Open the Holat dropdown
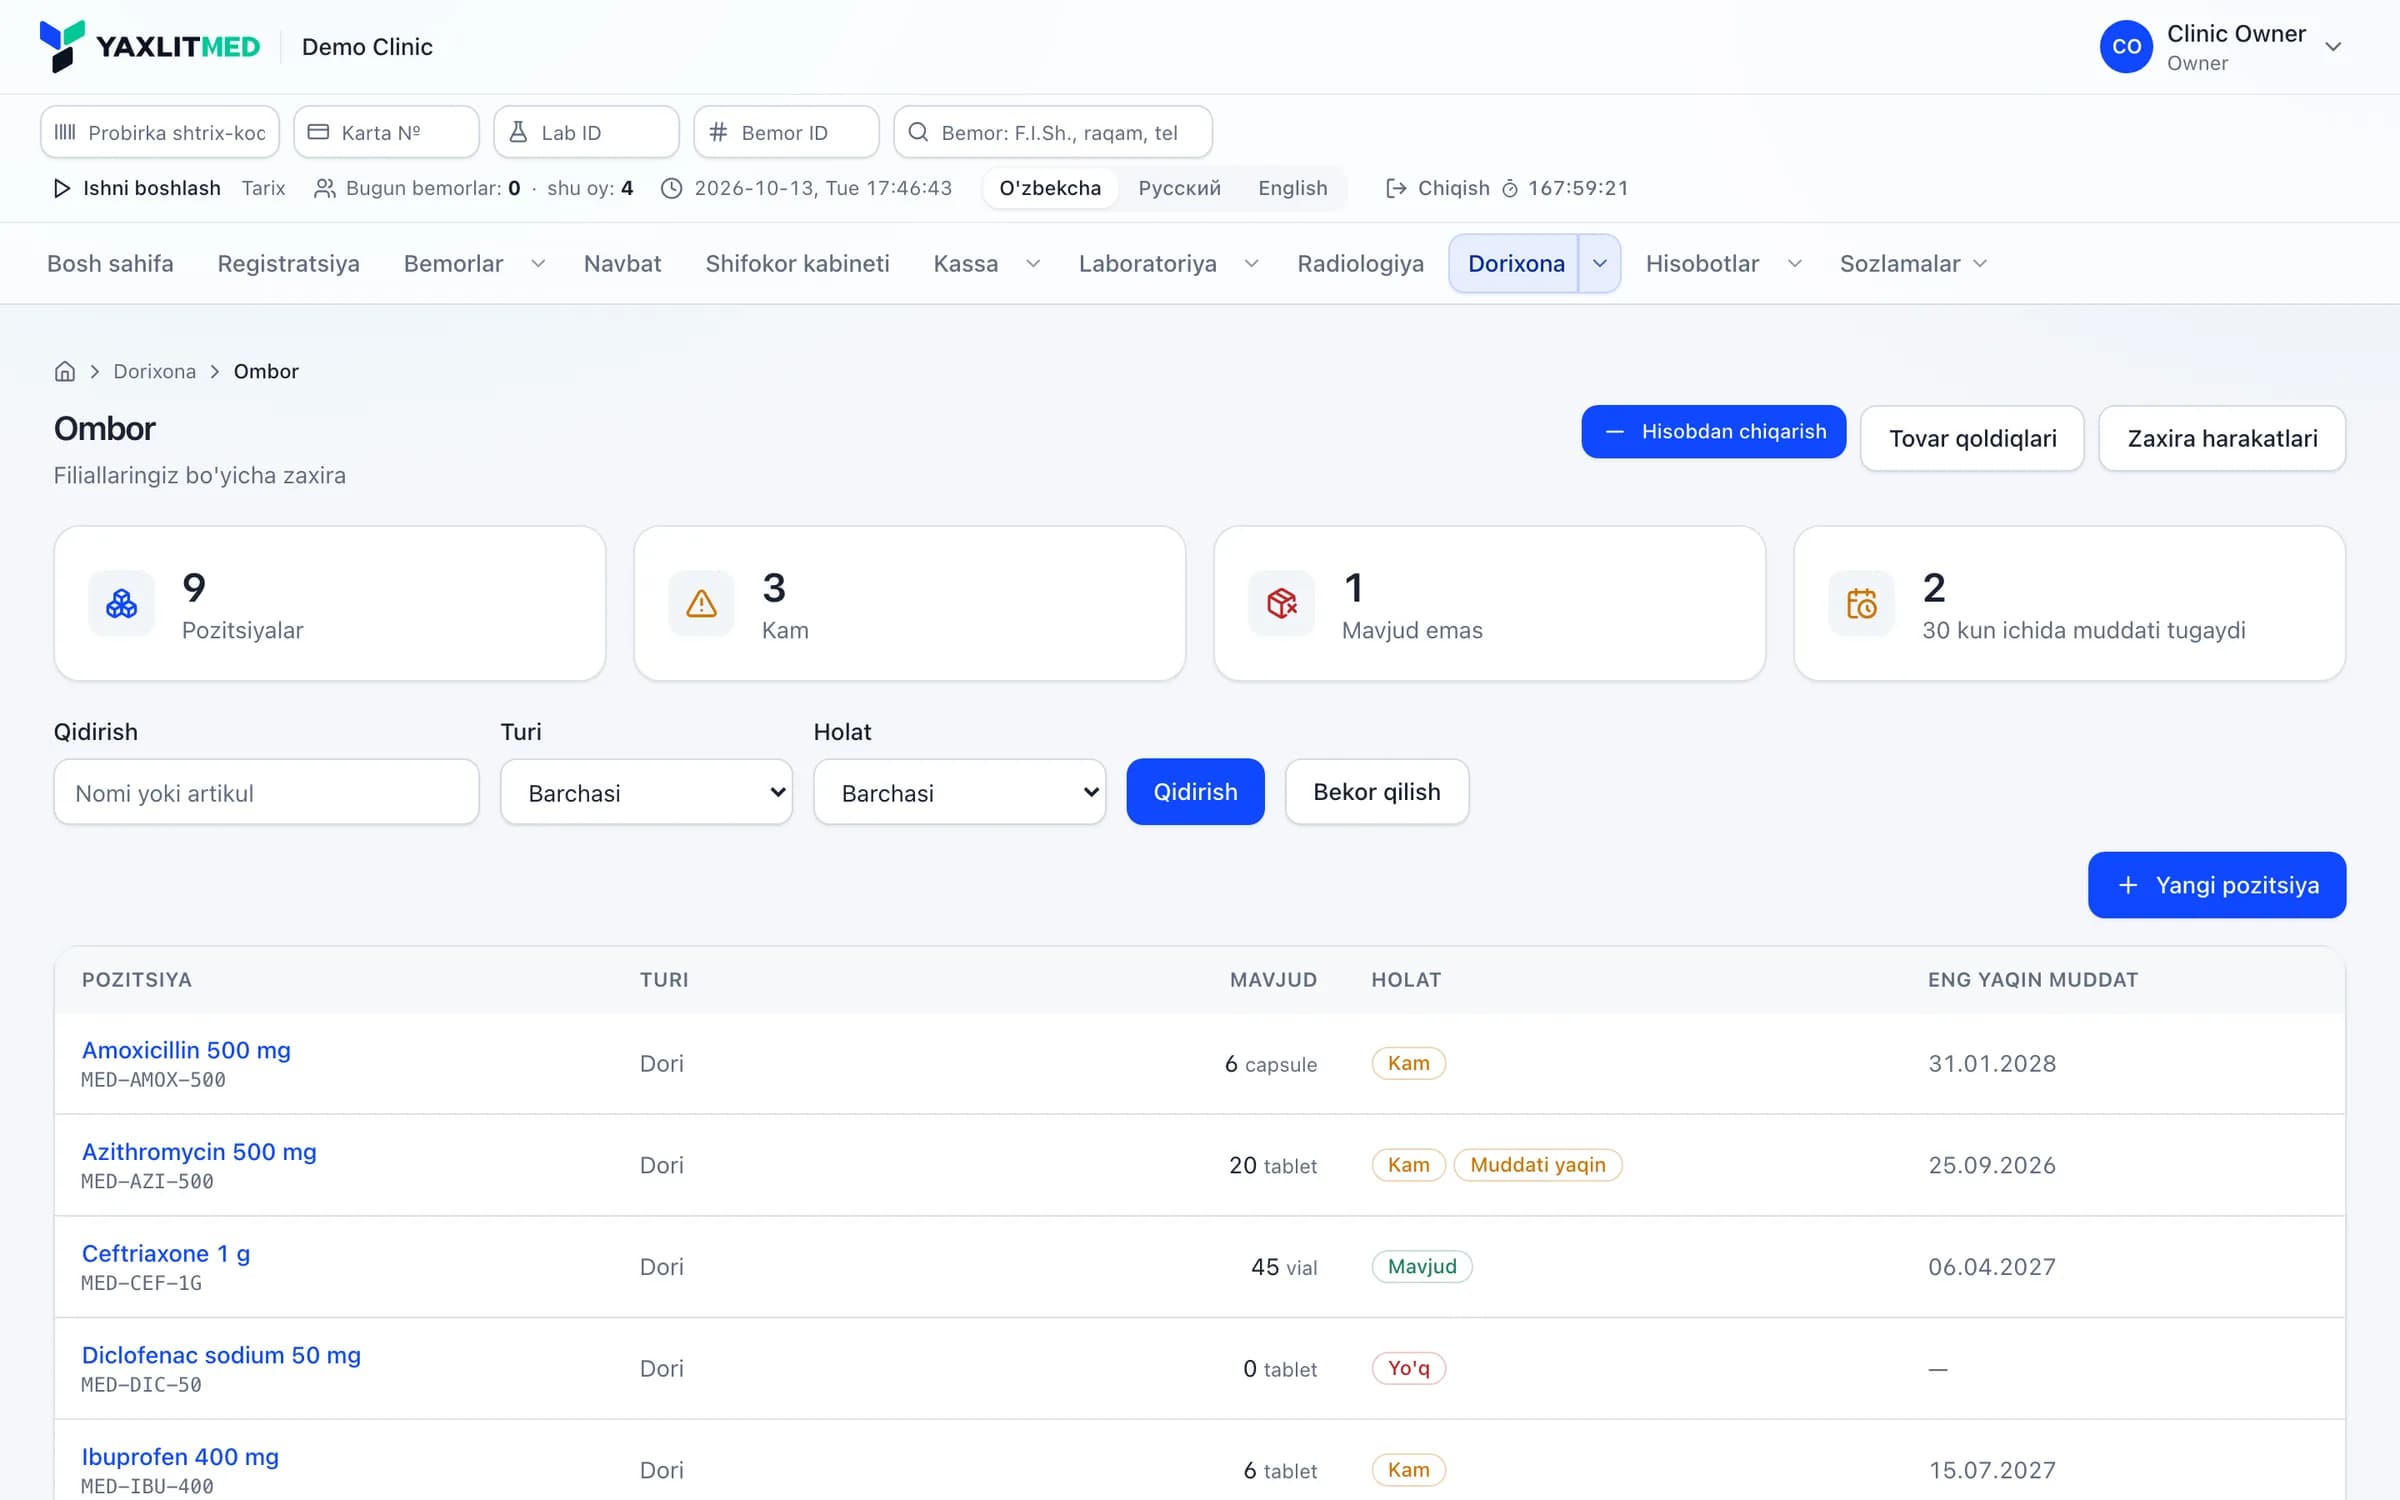 coord(959,792)
